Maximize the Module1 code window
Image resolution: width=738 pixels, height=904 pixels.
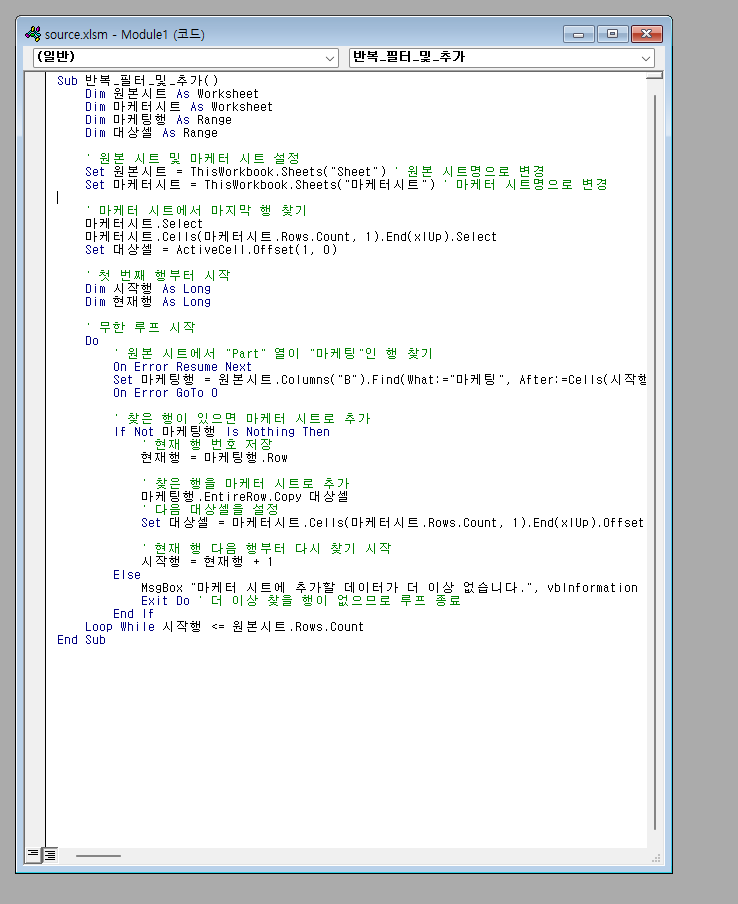pyautogui.click(x=613, y=34)
